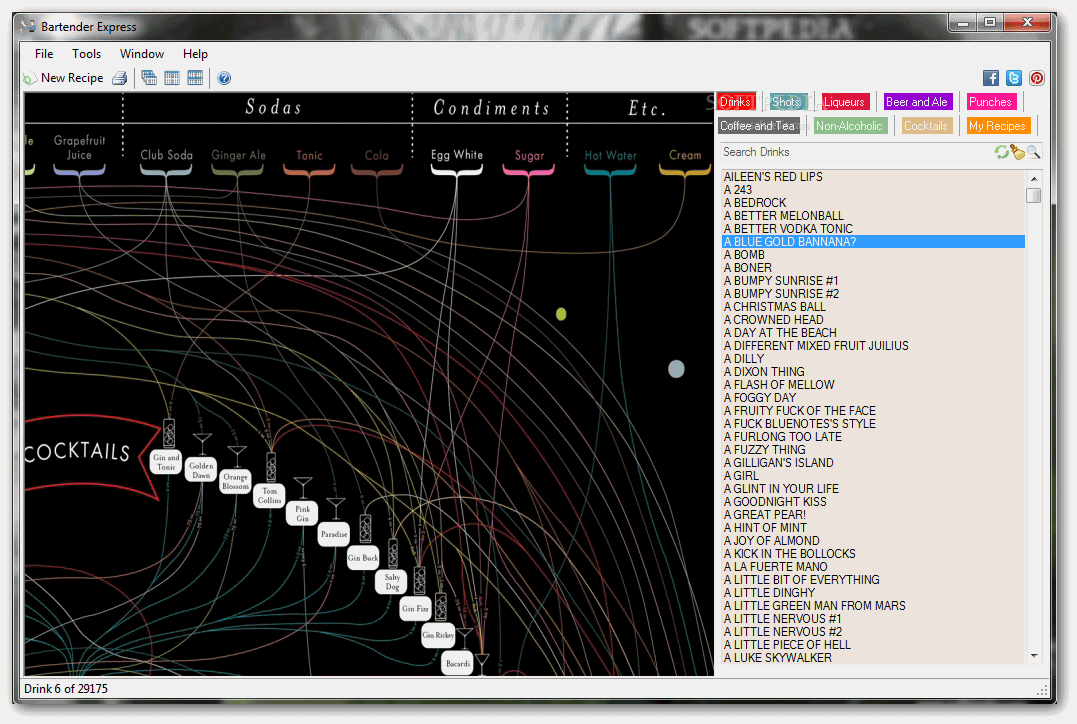Image resolution: width=1077 pixels, height=724 pixels.
Task: Click the help question mark icon
Action: [224, 78]
